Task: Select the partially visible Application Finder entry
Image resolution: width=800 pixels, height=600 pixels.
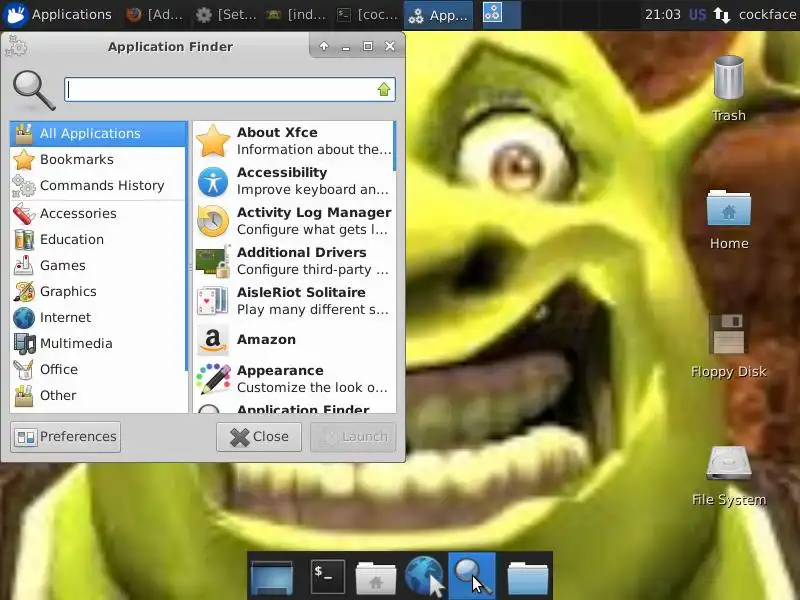Action: [x=293, y=408]
